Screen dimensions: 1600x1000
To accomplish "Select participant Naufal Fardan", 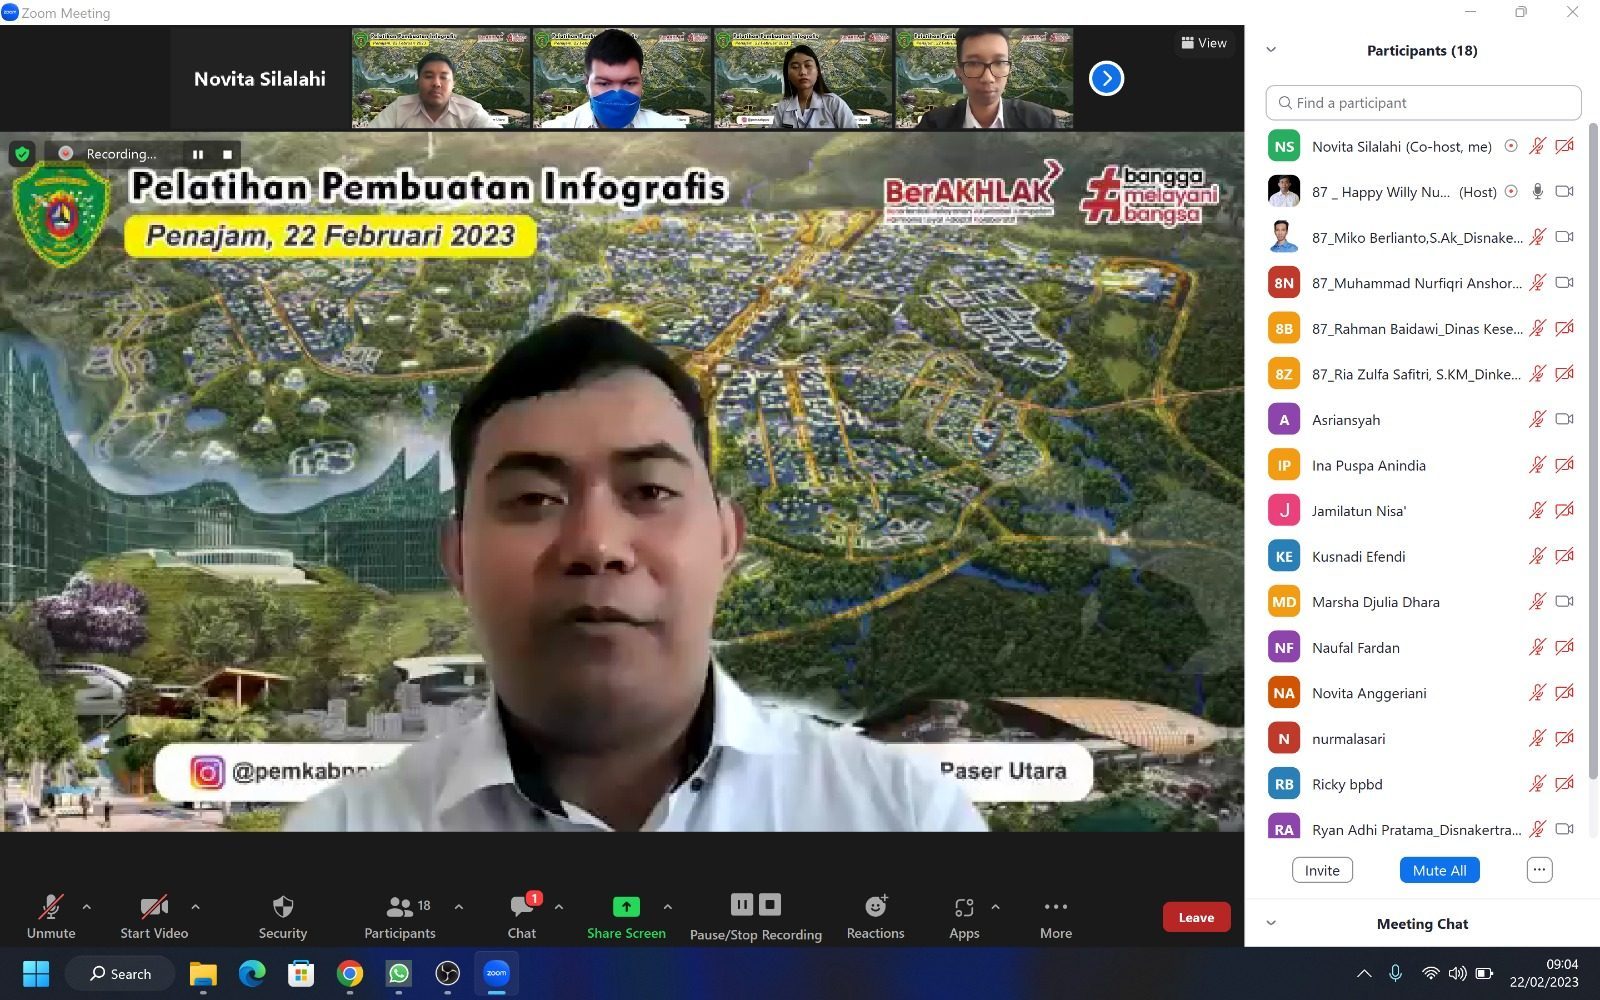I will [x=1420, y=647].
